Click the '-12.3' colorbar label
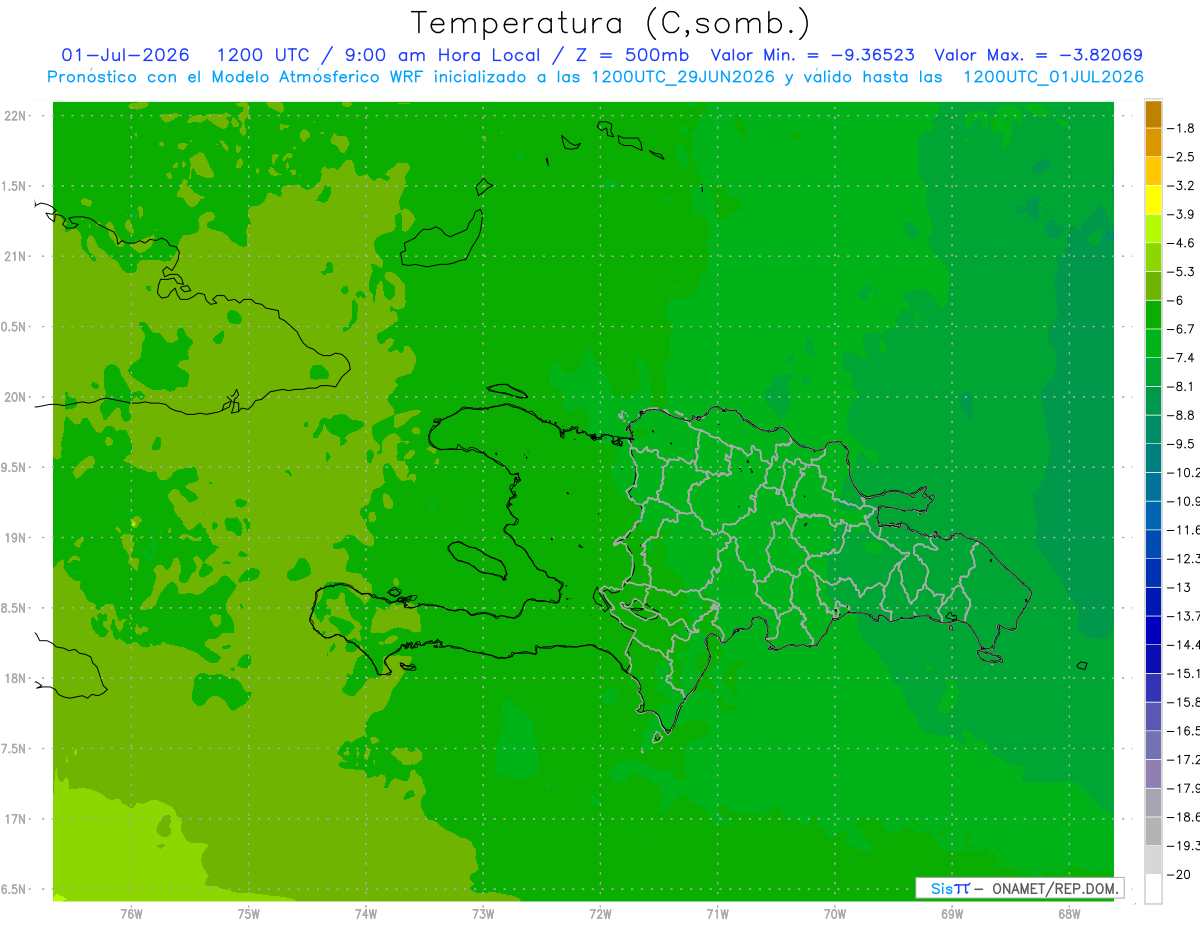The width and height of the screenshot is (1200, 927). point(1183,559)
